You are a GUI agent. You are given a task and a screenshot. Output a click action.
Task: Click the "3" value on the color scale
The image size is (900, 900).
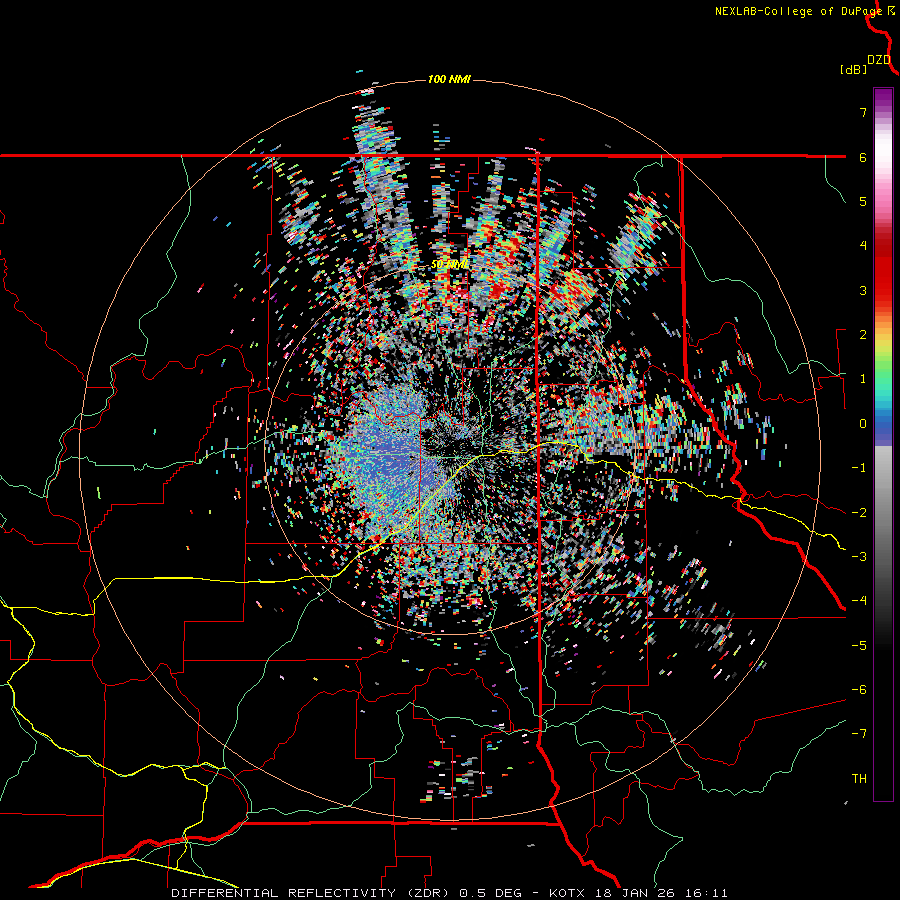pyautogui.click(x=863, y=290)
